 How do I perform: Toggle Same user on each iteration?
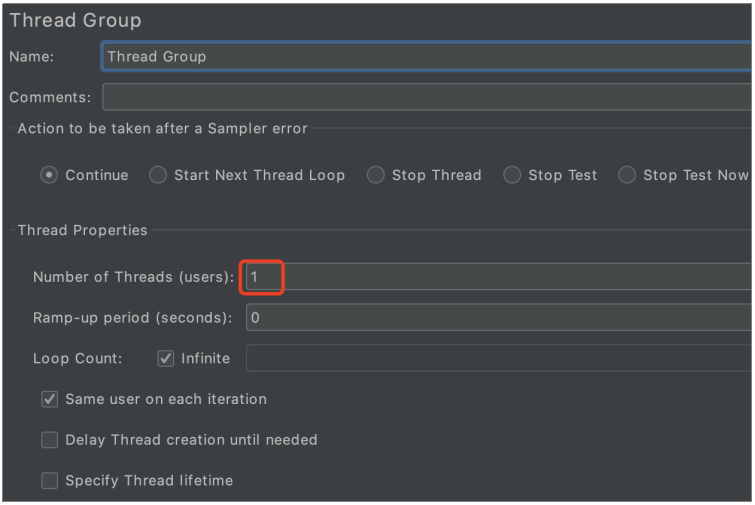(50, 399)
